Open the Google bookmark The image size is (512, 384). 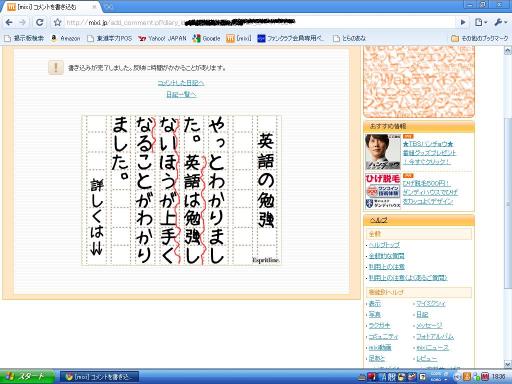click(206, 38)
